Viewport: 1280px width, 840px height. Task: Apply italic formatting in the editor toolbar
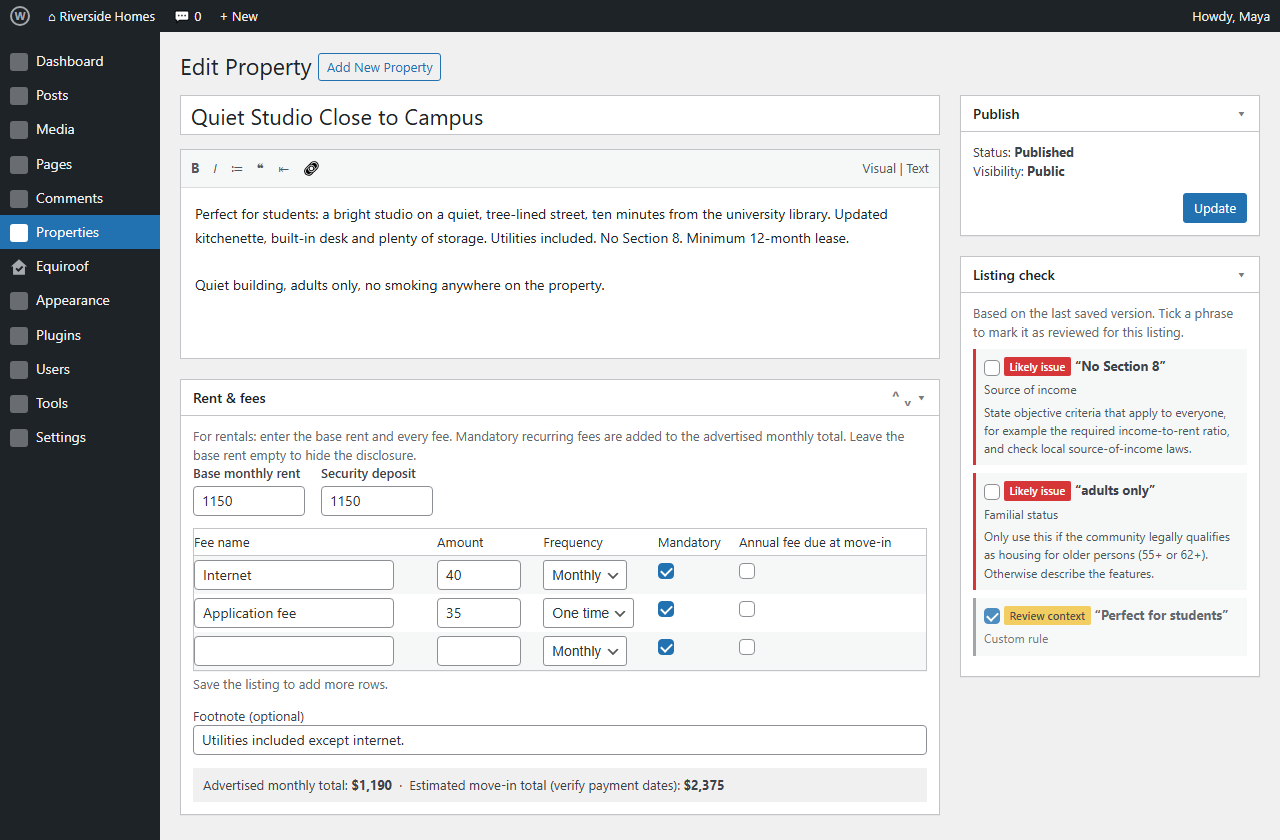click(x=215, y=169)
